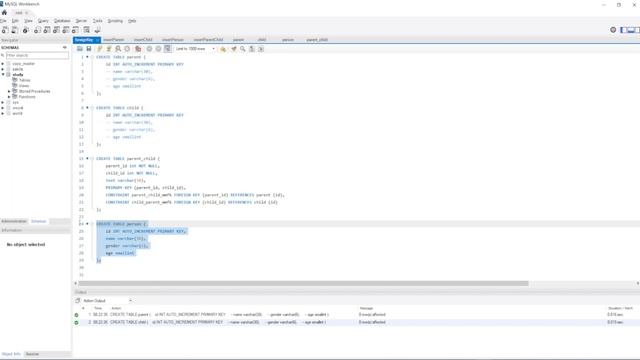Open the Query menu

click(x=43, y=21)
